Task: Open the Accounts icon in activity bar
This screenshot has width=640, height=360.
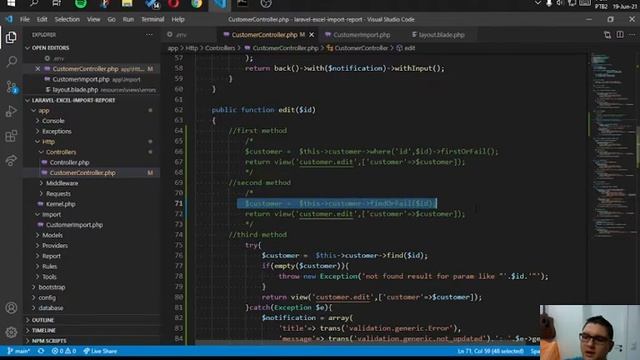Action: tap(11, 308)
